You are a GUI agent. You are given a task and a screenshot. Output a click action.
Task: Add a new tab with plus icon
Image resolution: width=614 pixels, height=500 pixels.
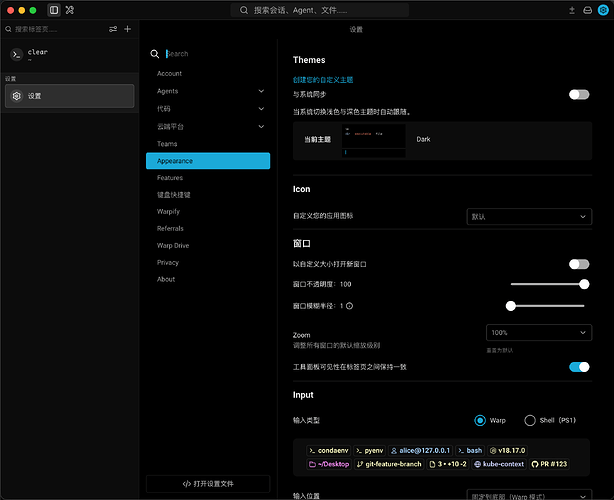tap(128, 29)
